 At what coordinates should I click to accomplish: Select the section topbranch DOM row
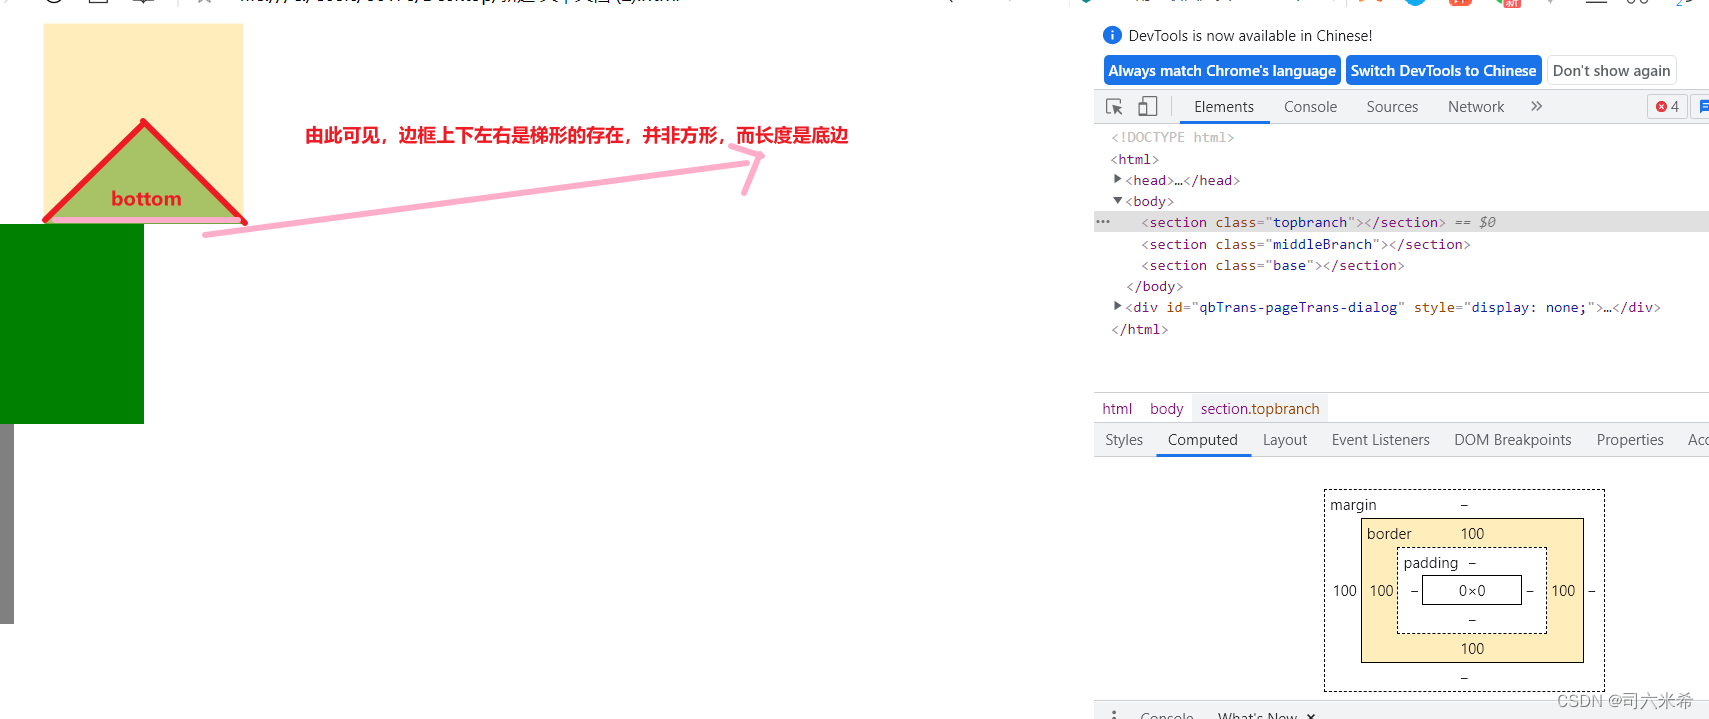coord(1401,222)
